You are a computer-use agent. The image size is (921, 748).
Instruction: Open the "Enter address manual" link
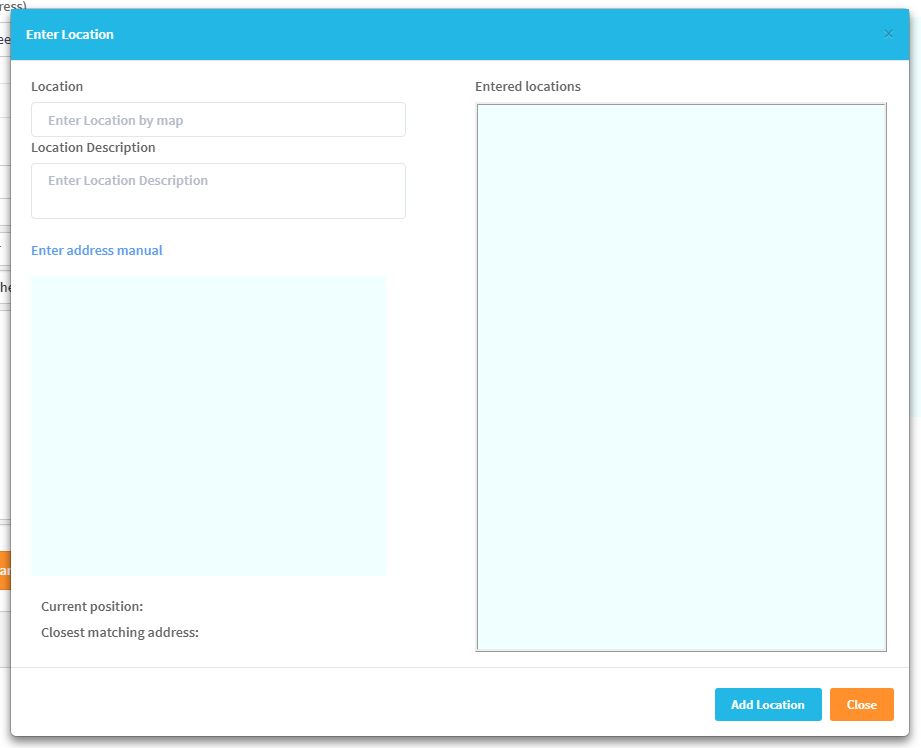tap(96, 250)
